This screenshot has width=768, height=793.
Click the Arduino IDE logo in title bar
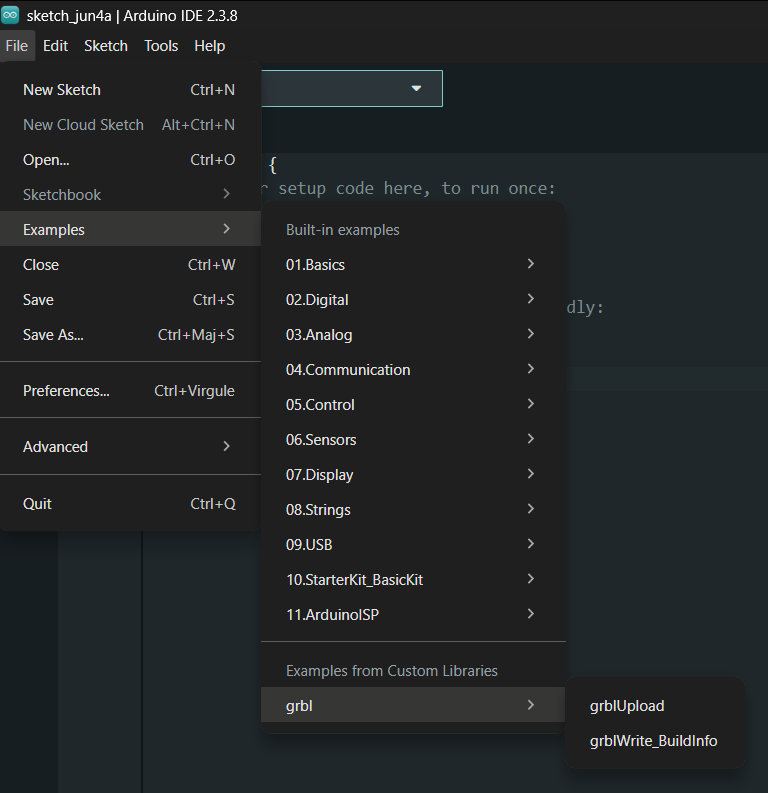point(10,15)
